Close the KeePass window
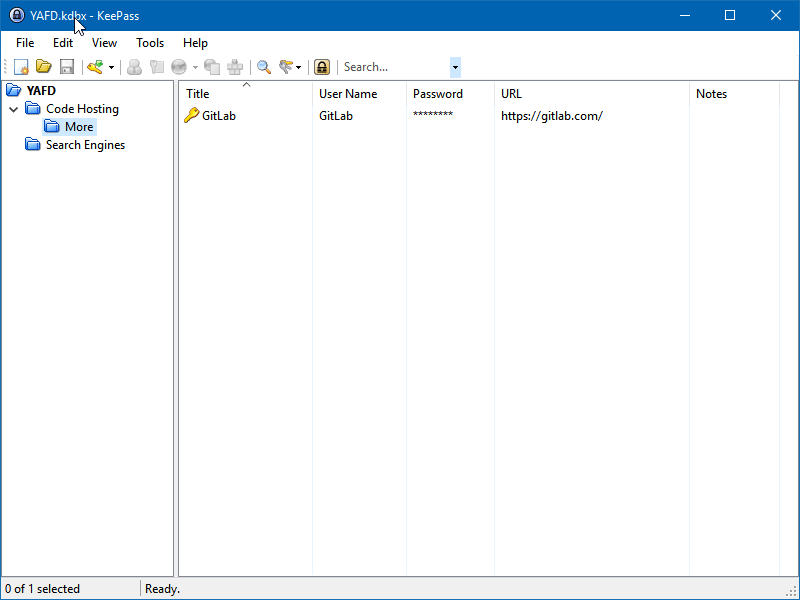Screen dimensions: 800x600 tap(776, 15)
